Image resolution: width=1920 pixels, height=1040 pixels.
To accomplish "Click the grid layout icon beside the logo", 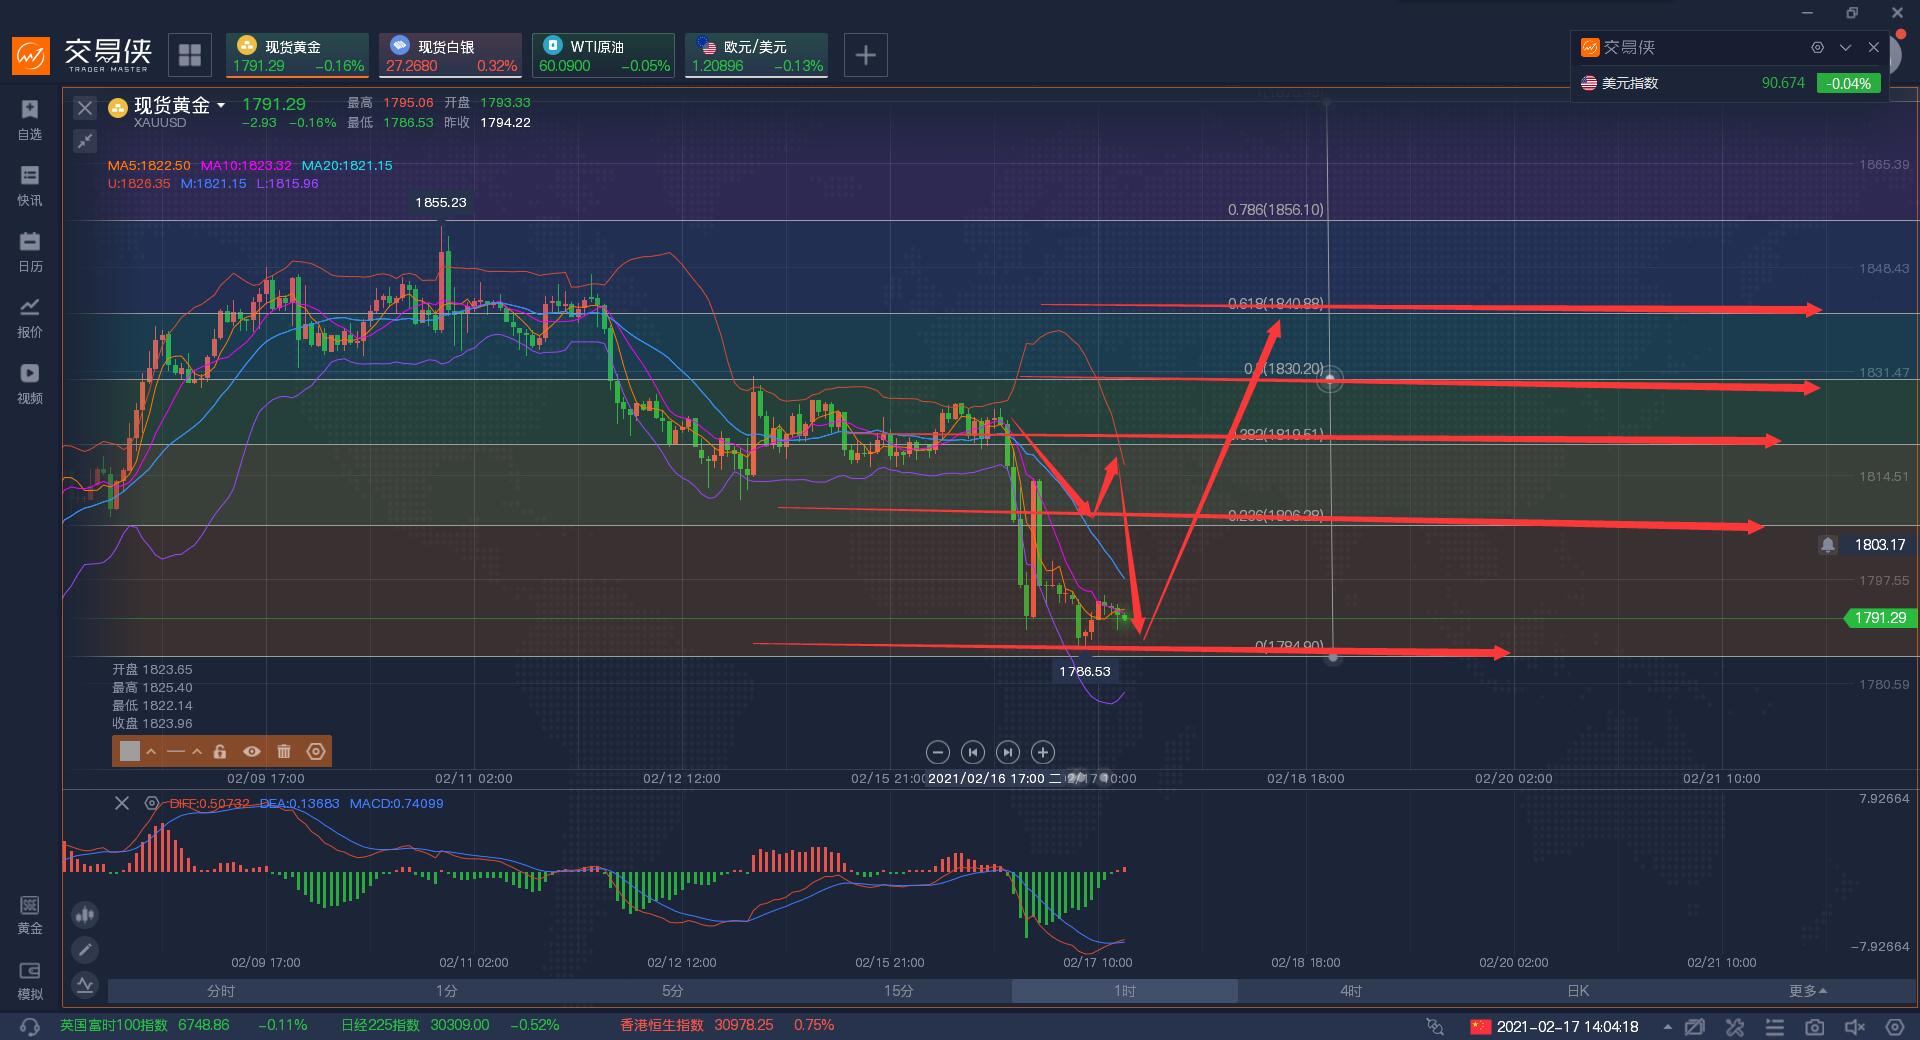I will pyautogui.click(x=189, y=55).
